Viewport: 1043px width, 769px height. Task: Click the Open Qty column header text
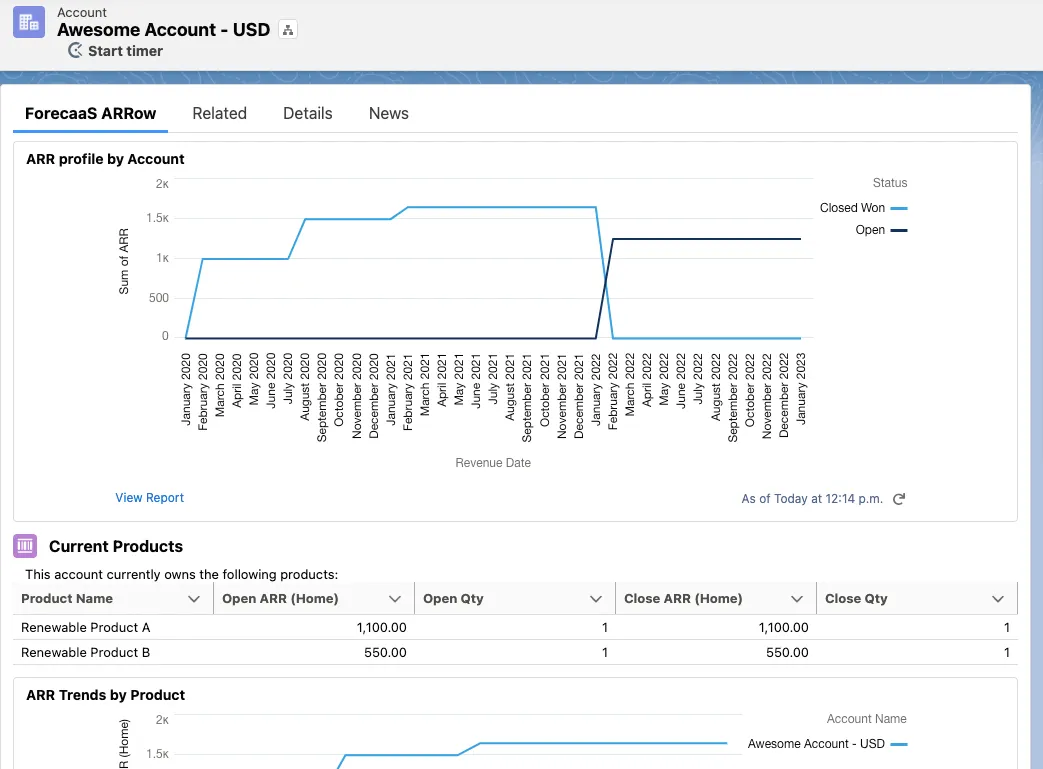point(453,599)
